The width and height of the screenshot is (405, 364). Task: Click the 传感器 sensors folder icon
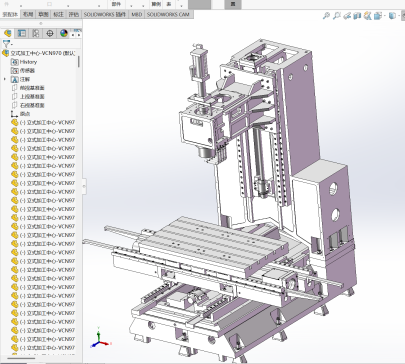click(15, 71)
